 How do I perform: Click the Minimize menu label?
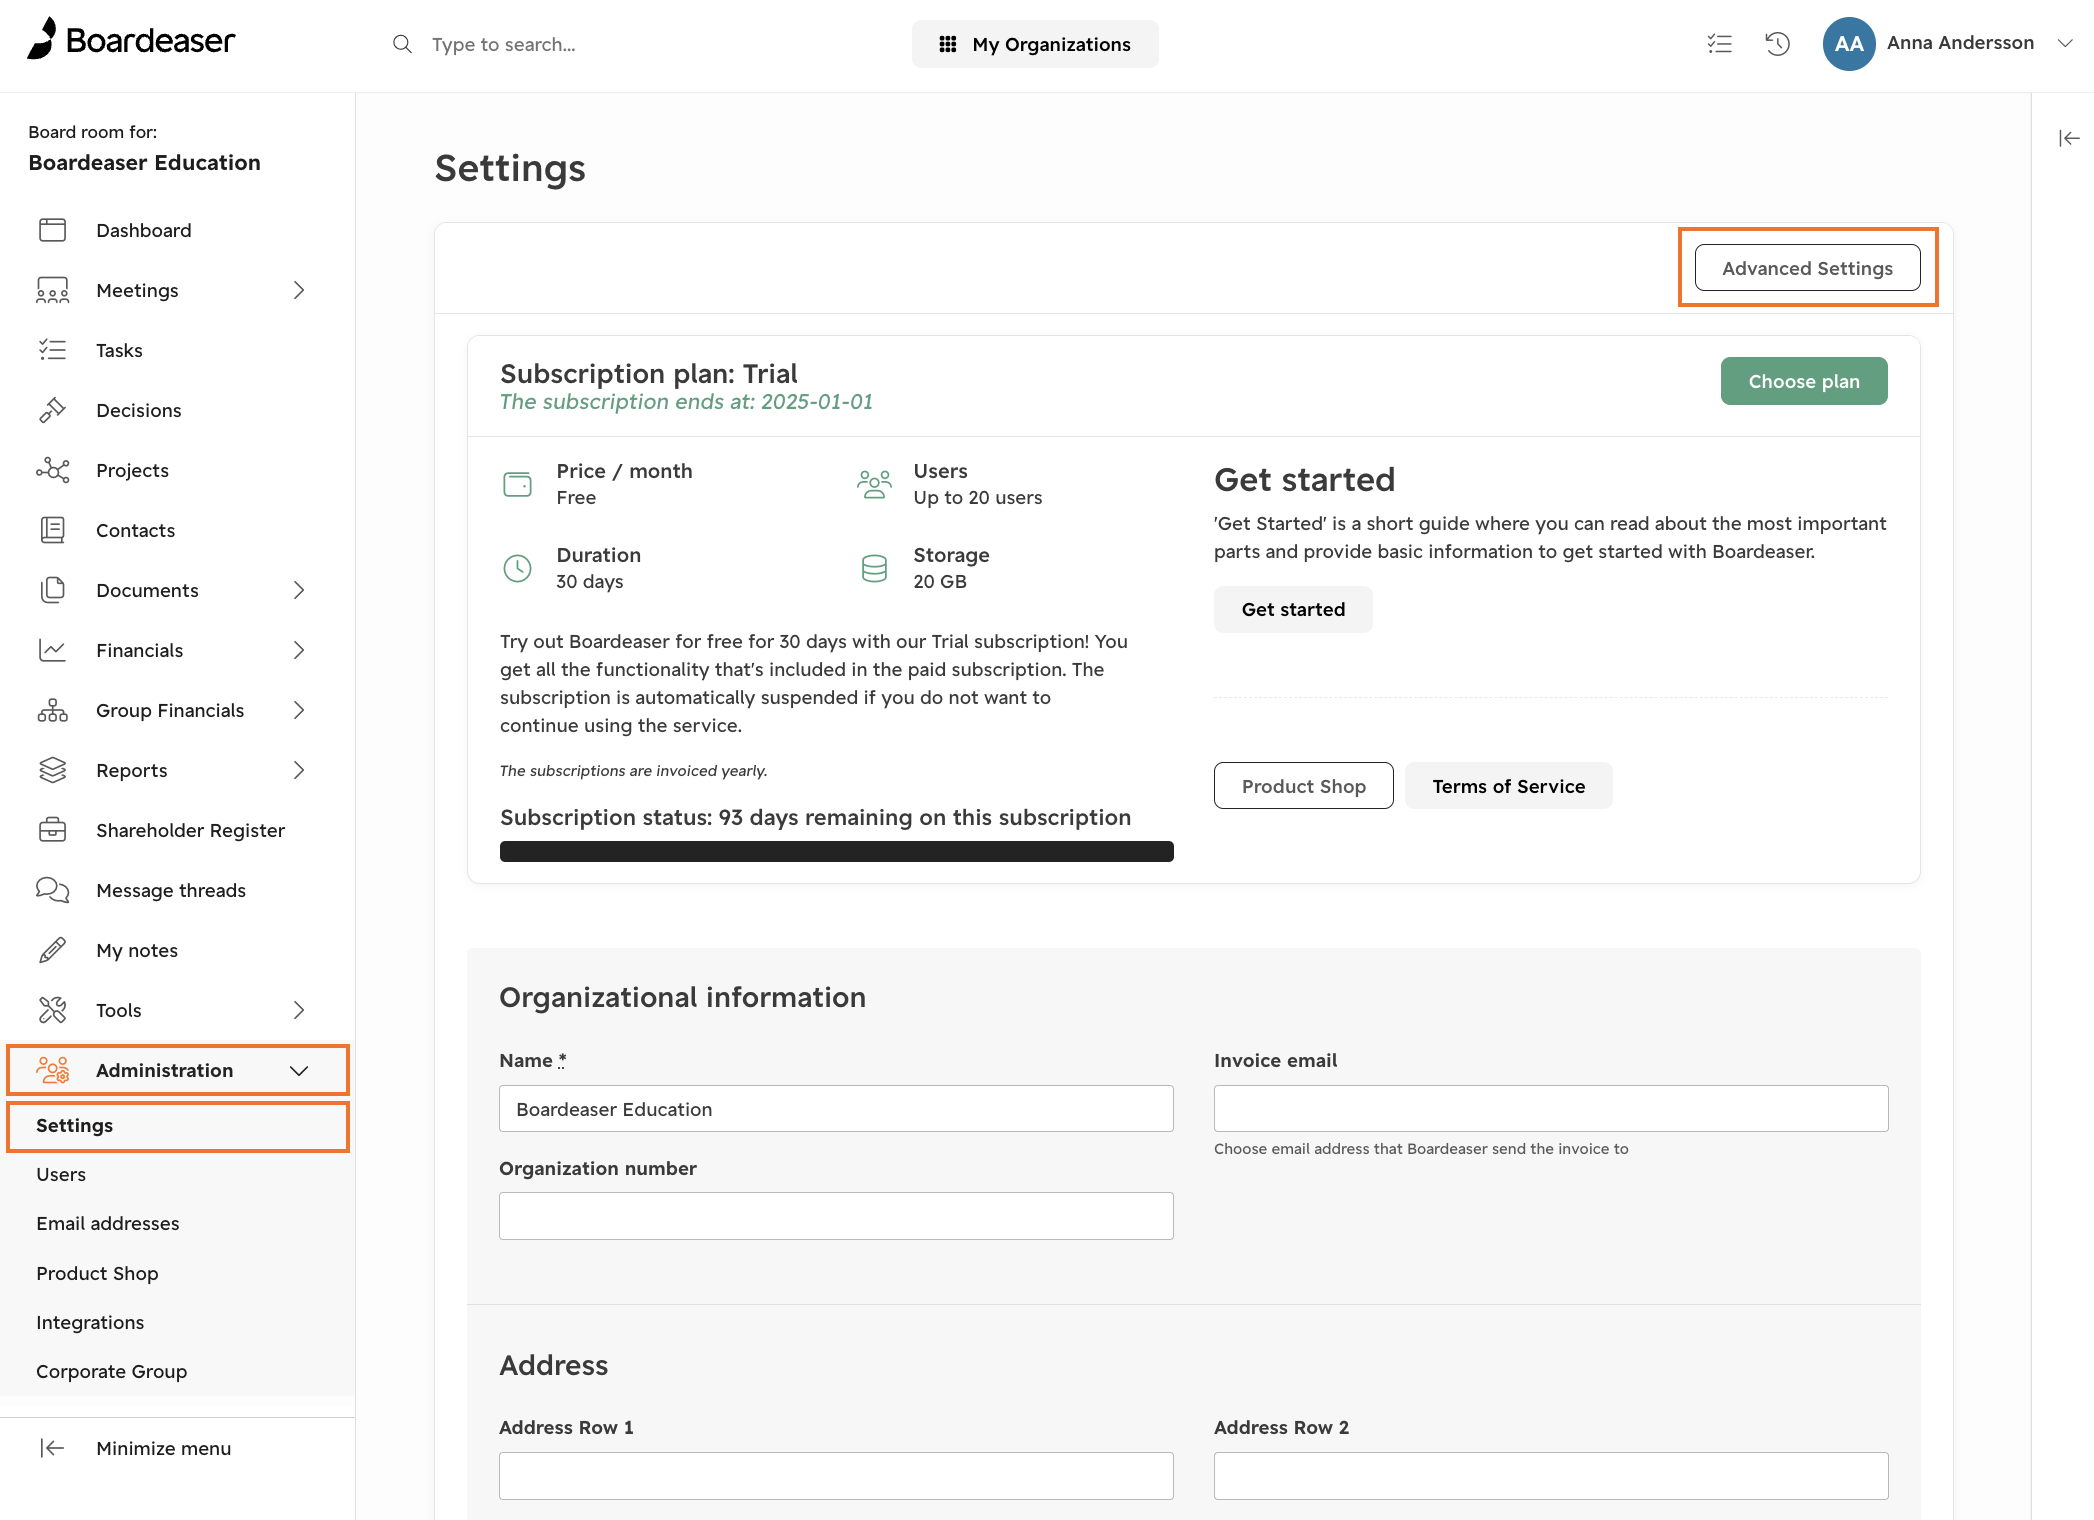pos(163,1448)
